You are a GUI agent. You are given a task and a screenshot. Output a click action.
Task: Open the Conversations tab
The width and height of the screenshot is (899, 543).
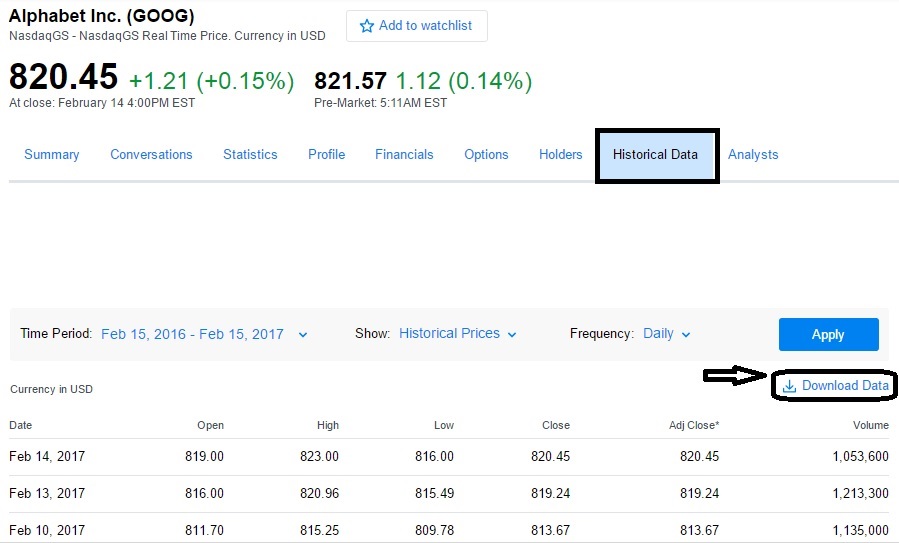point(151,155)
